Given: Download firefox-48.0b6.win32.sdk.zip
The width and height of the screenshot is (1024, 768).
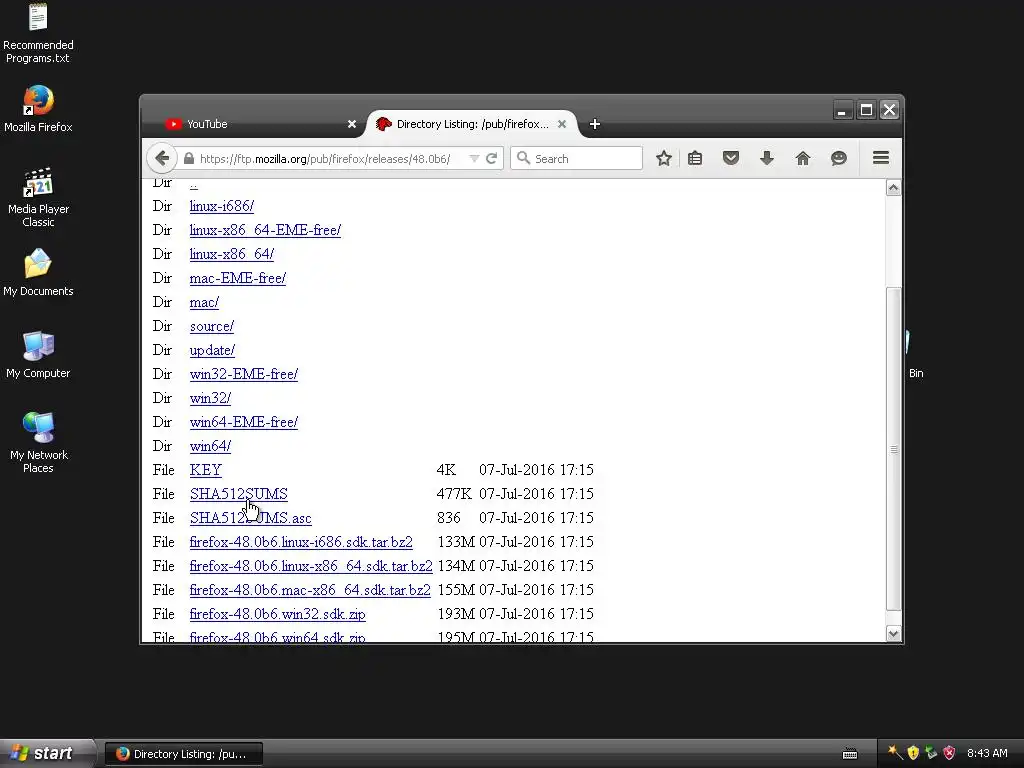Looking at the screenshot, I should [278, 615].
